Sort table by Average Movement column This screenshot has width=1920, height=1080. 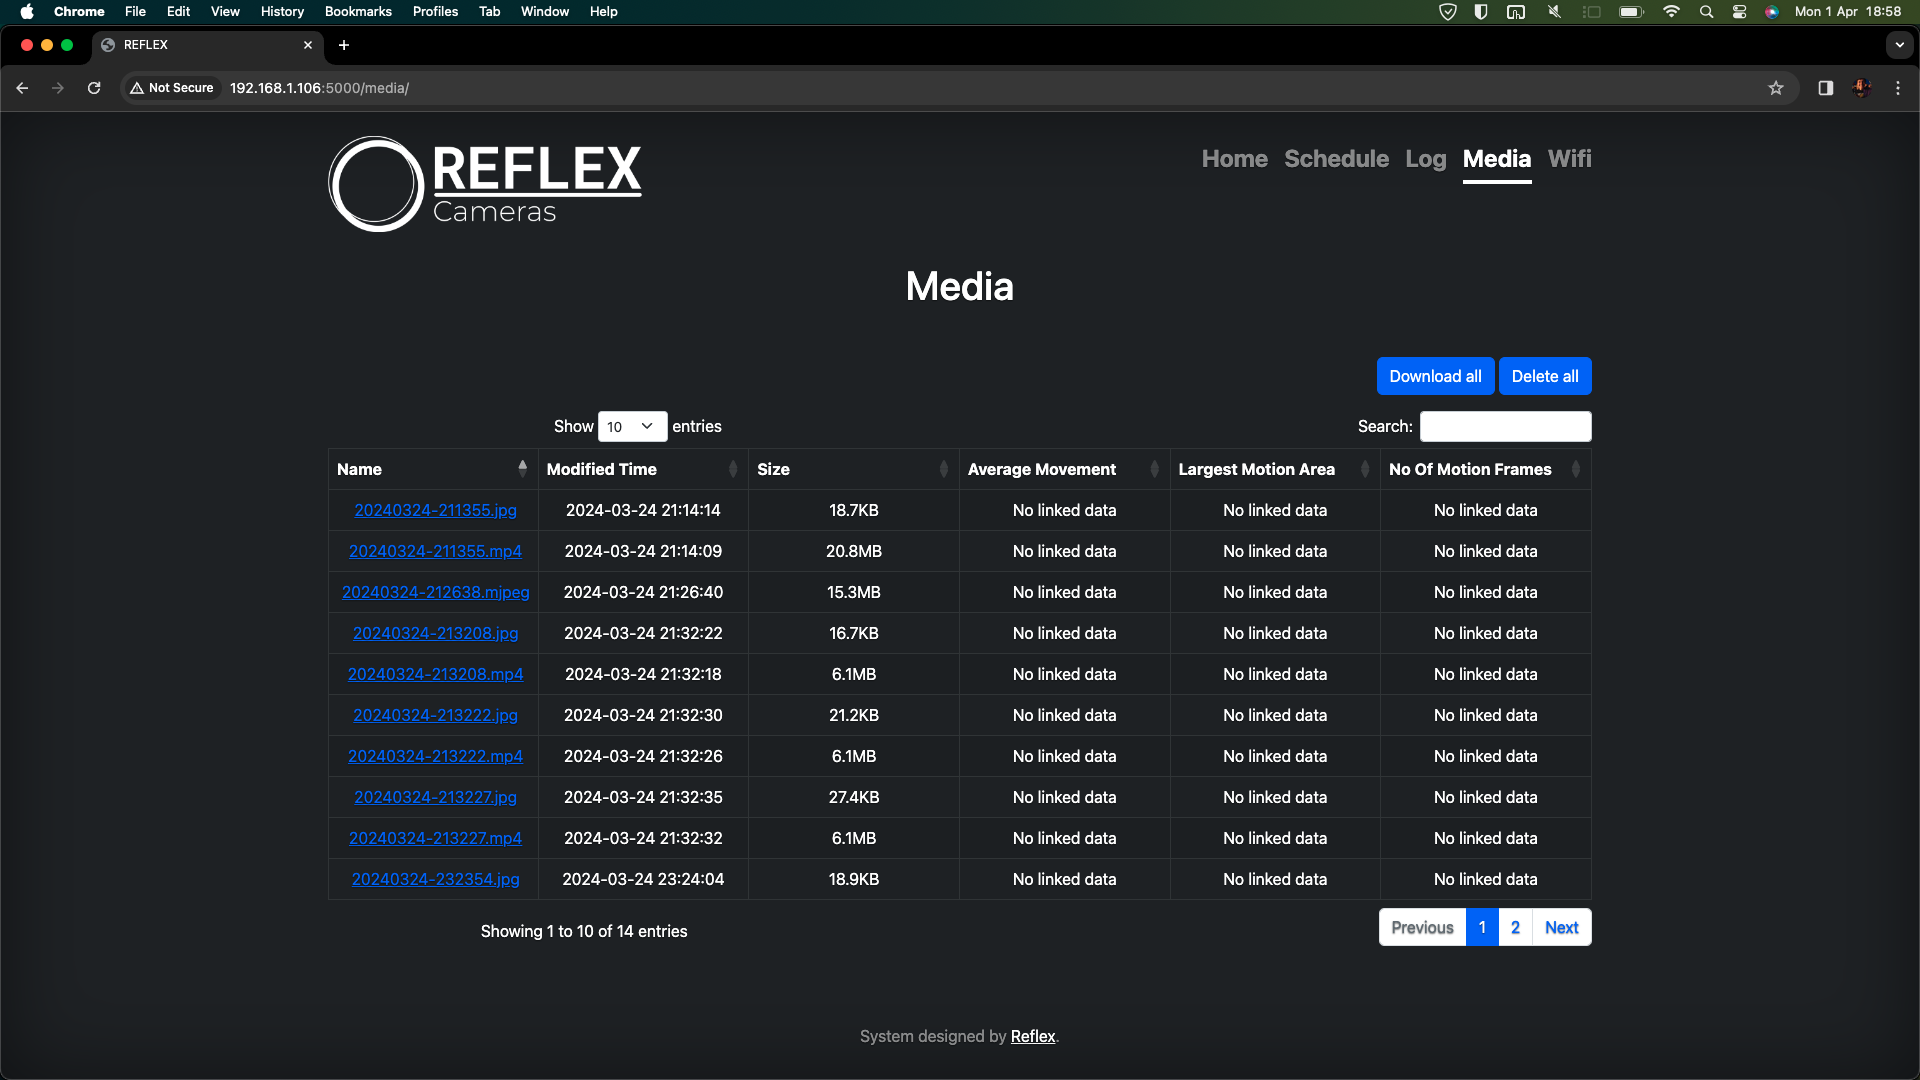[x=1064, y=469]
